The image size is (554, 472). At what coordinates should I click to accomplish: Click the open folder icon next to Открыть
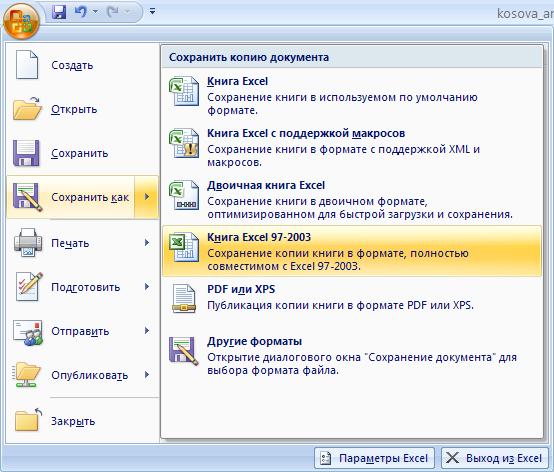[x=27, y=109]
